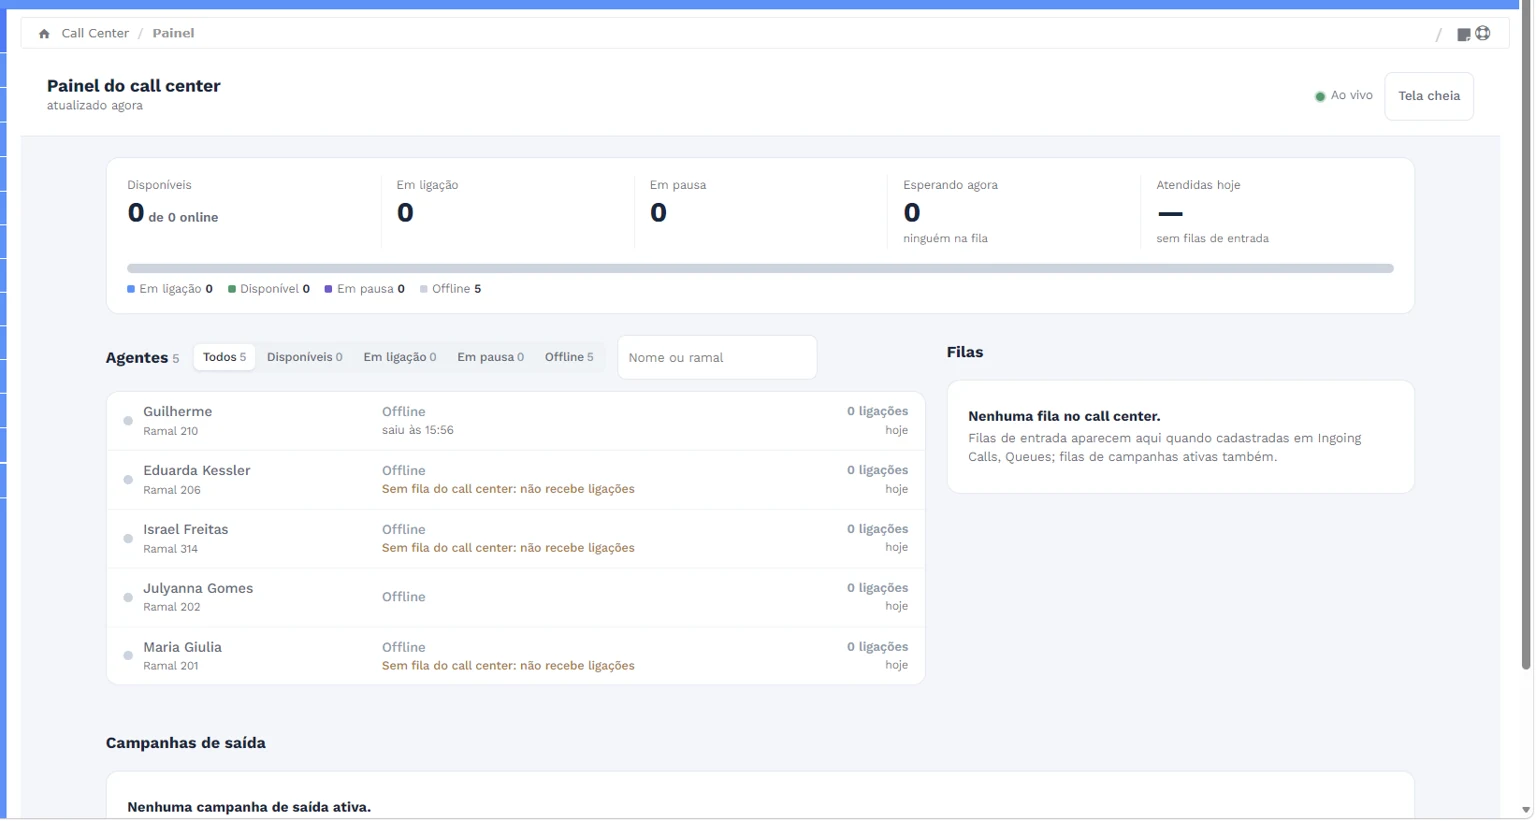Filter agents by Em pausa tab

pos(490,357)
